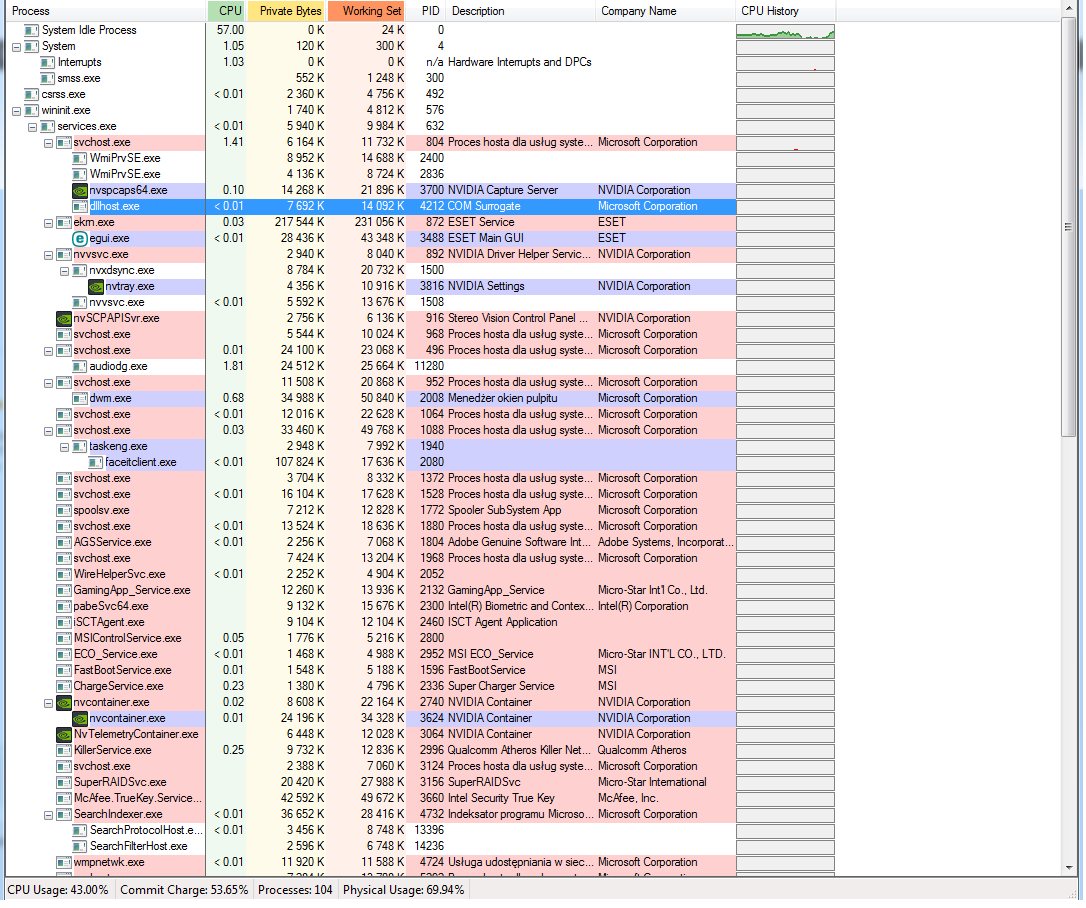Sort by Company Name column header
Image resolution: width=1086 pixels, height=908 pixels.
pyautogui.click(x=666, y=11)
